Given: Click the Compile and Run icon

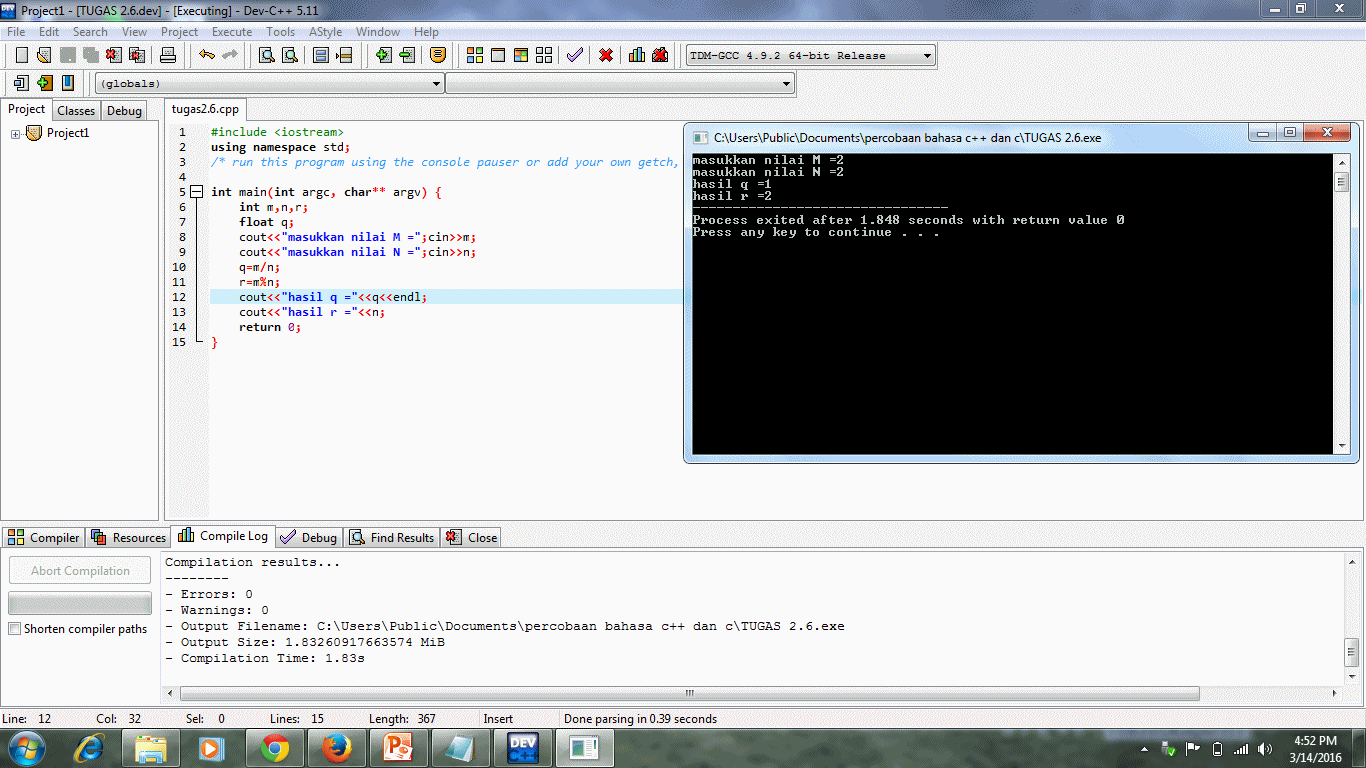Looking at the screenshot, I should click(520, 55).
